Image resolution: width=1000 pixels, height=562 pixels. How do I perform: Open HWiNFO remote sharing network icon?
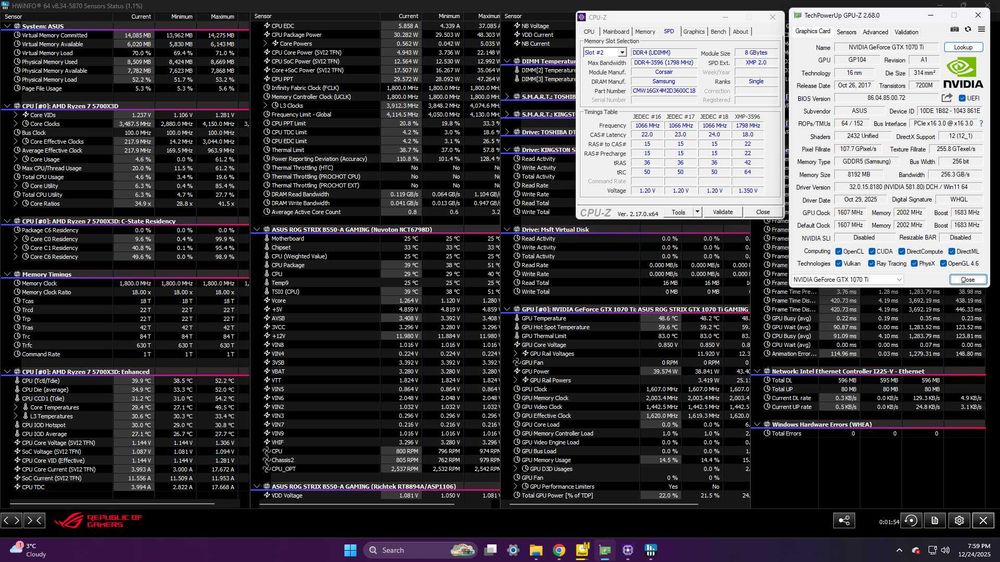click(844, 521)
